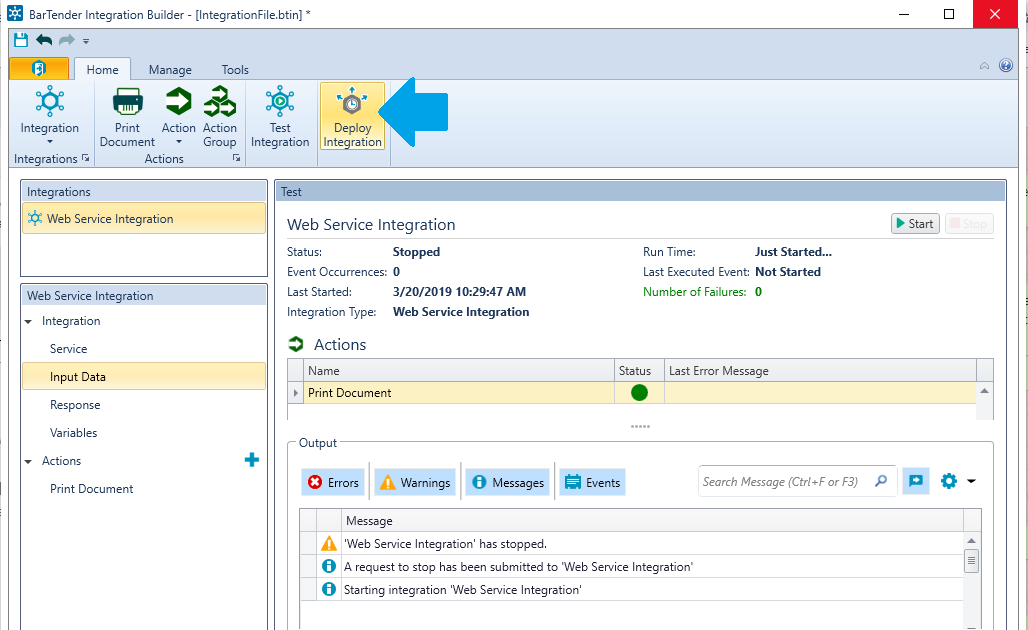Click the Save icon in quick access toolbar
1028x630 pixels.
click(x=21, y=40)
